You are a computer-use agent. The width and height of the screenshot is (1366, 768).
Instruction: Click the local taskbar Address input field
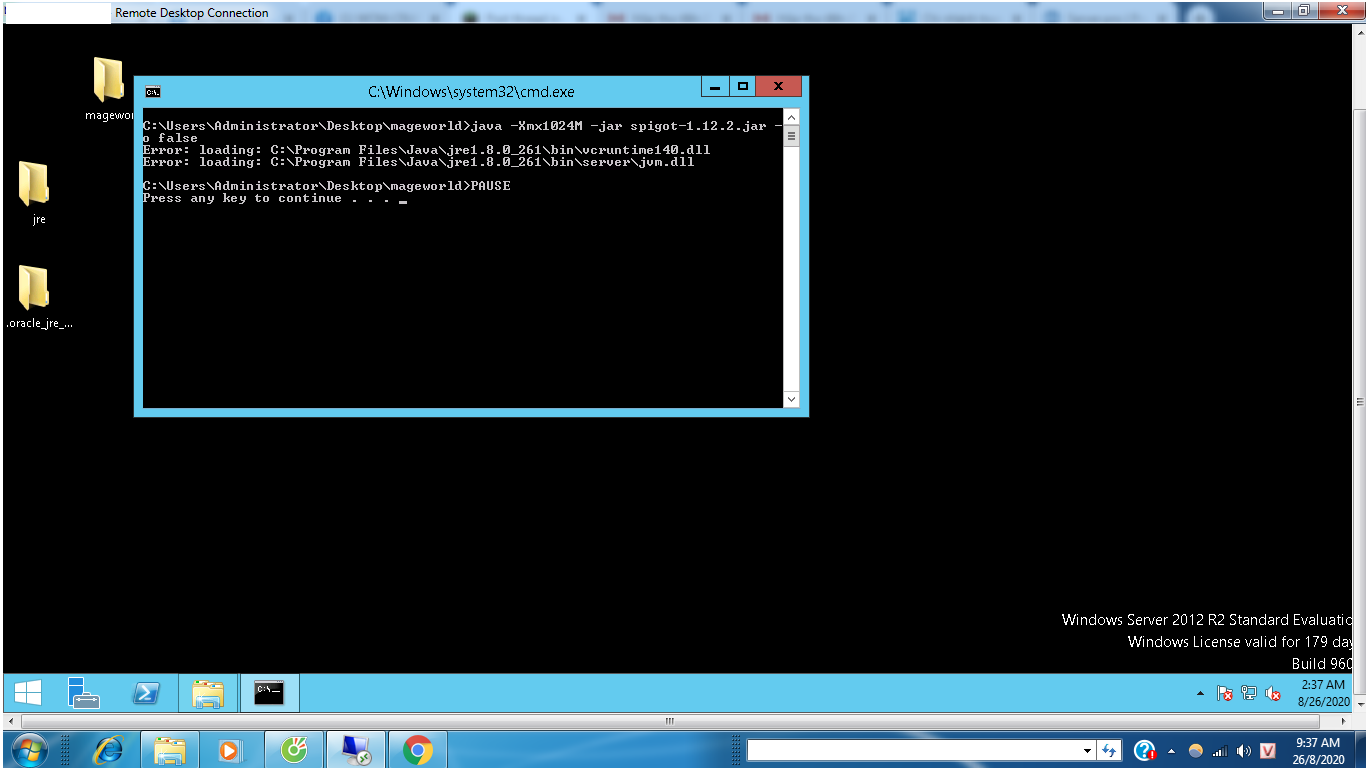click(913, 750)
